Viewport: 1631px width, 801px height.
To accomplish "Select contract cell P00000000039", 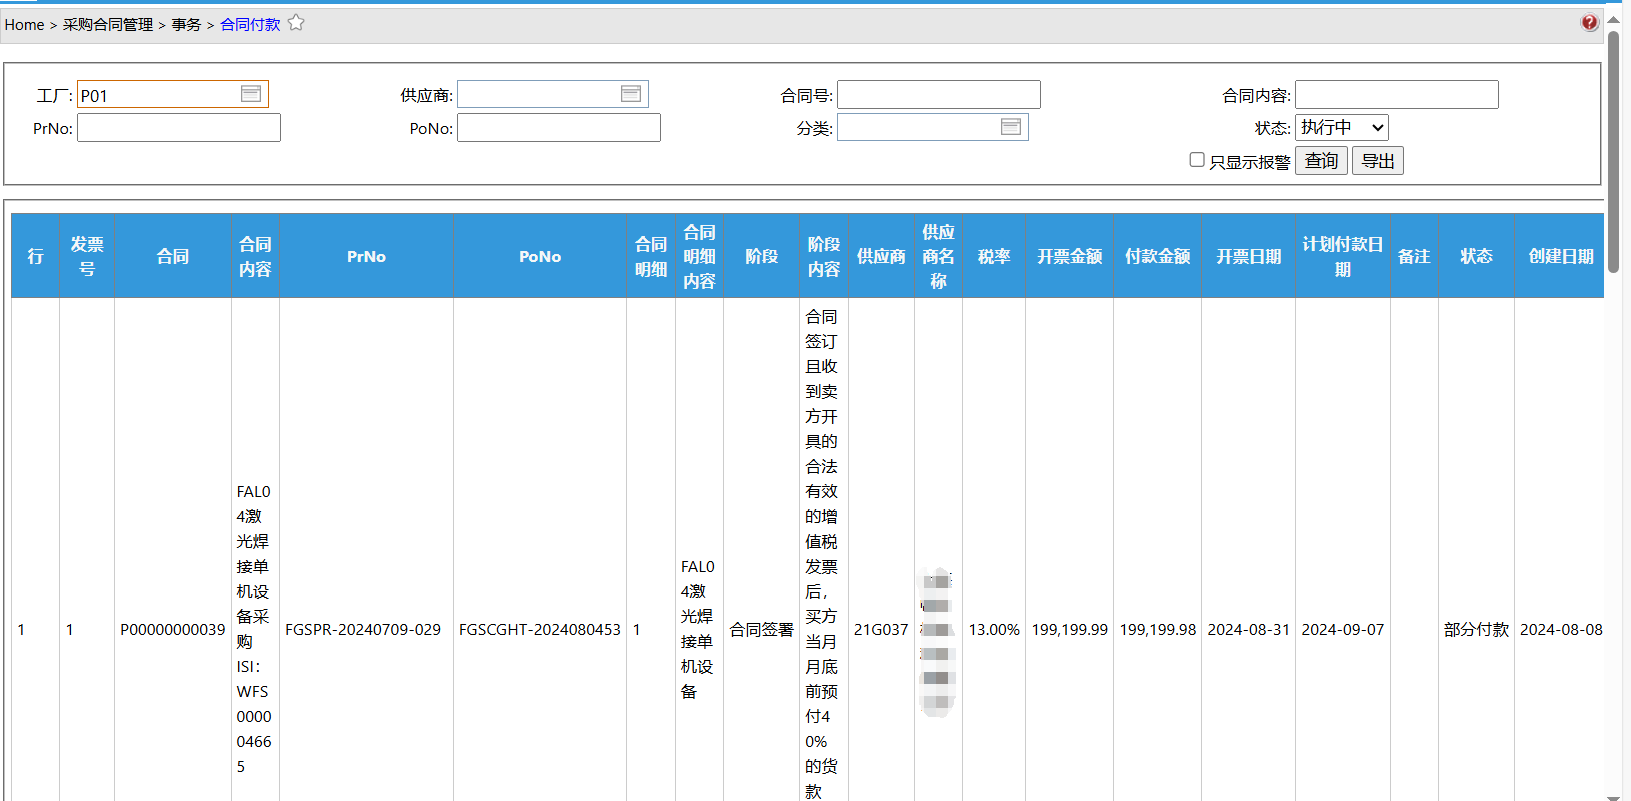I will [173, 629].
